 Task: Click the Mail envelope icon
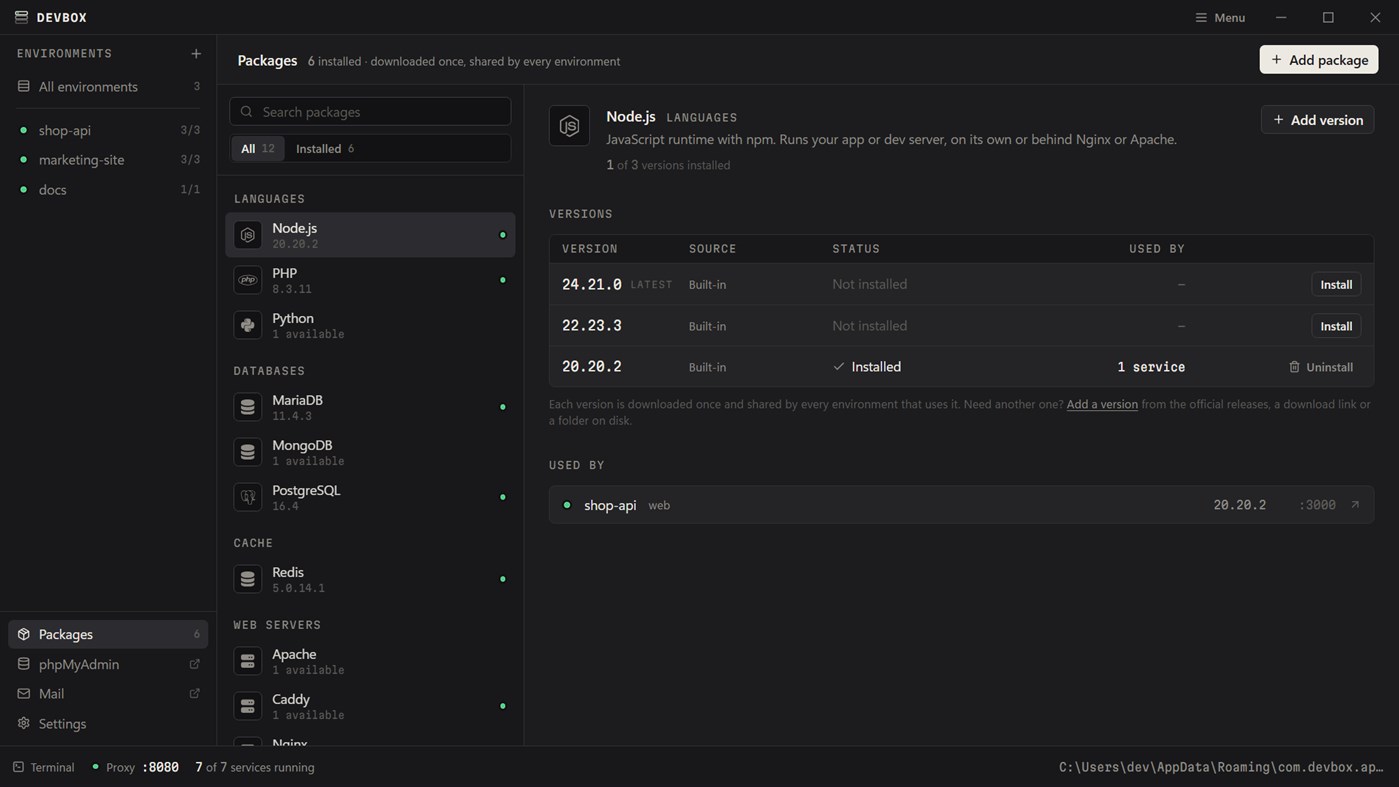tap(24, 693)
